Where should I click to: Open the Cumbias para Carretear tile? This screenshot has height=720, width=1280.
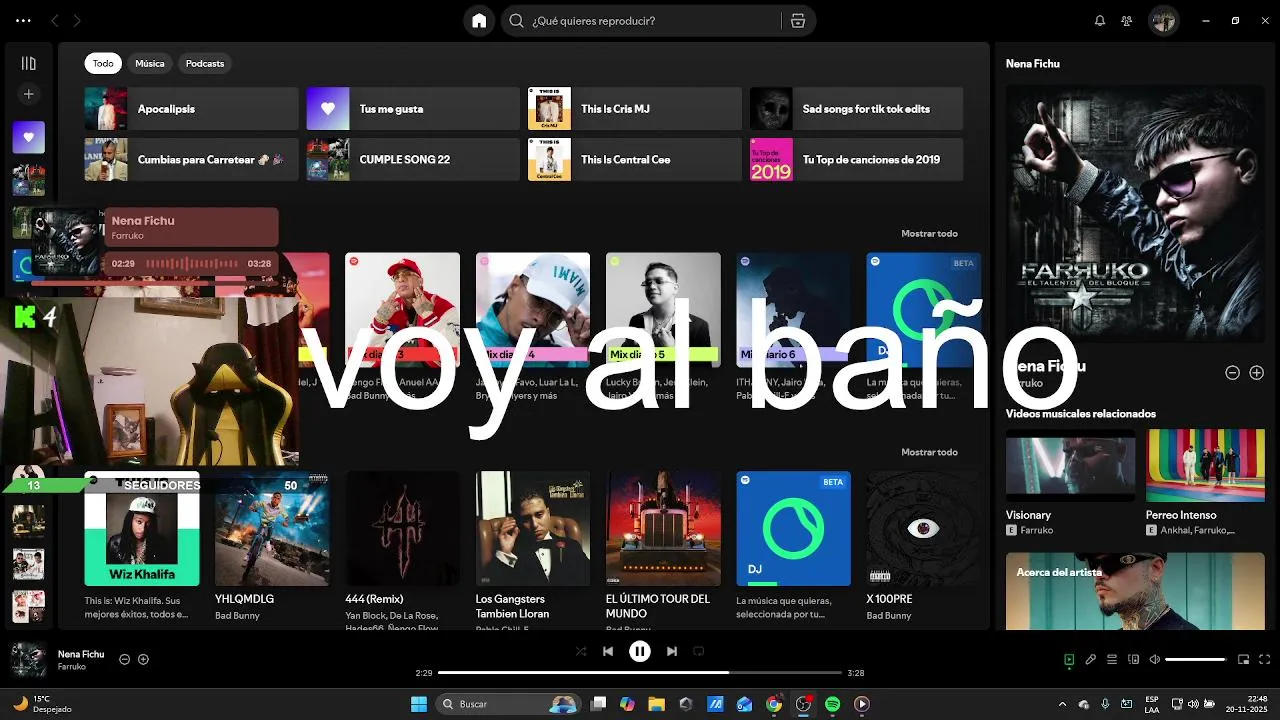coord(191,160)
